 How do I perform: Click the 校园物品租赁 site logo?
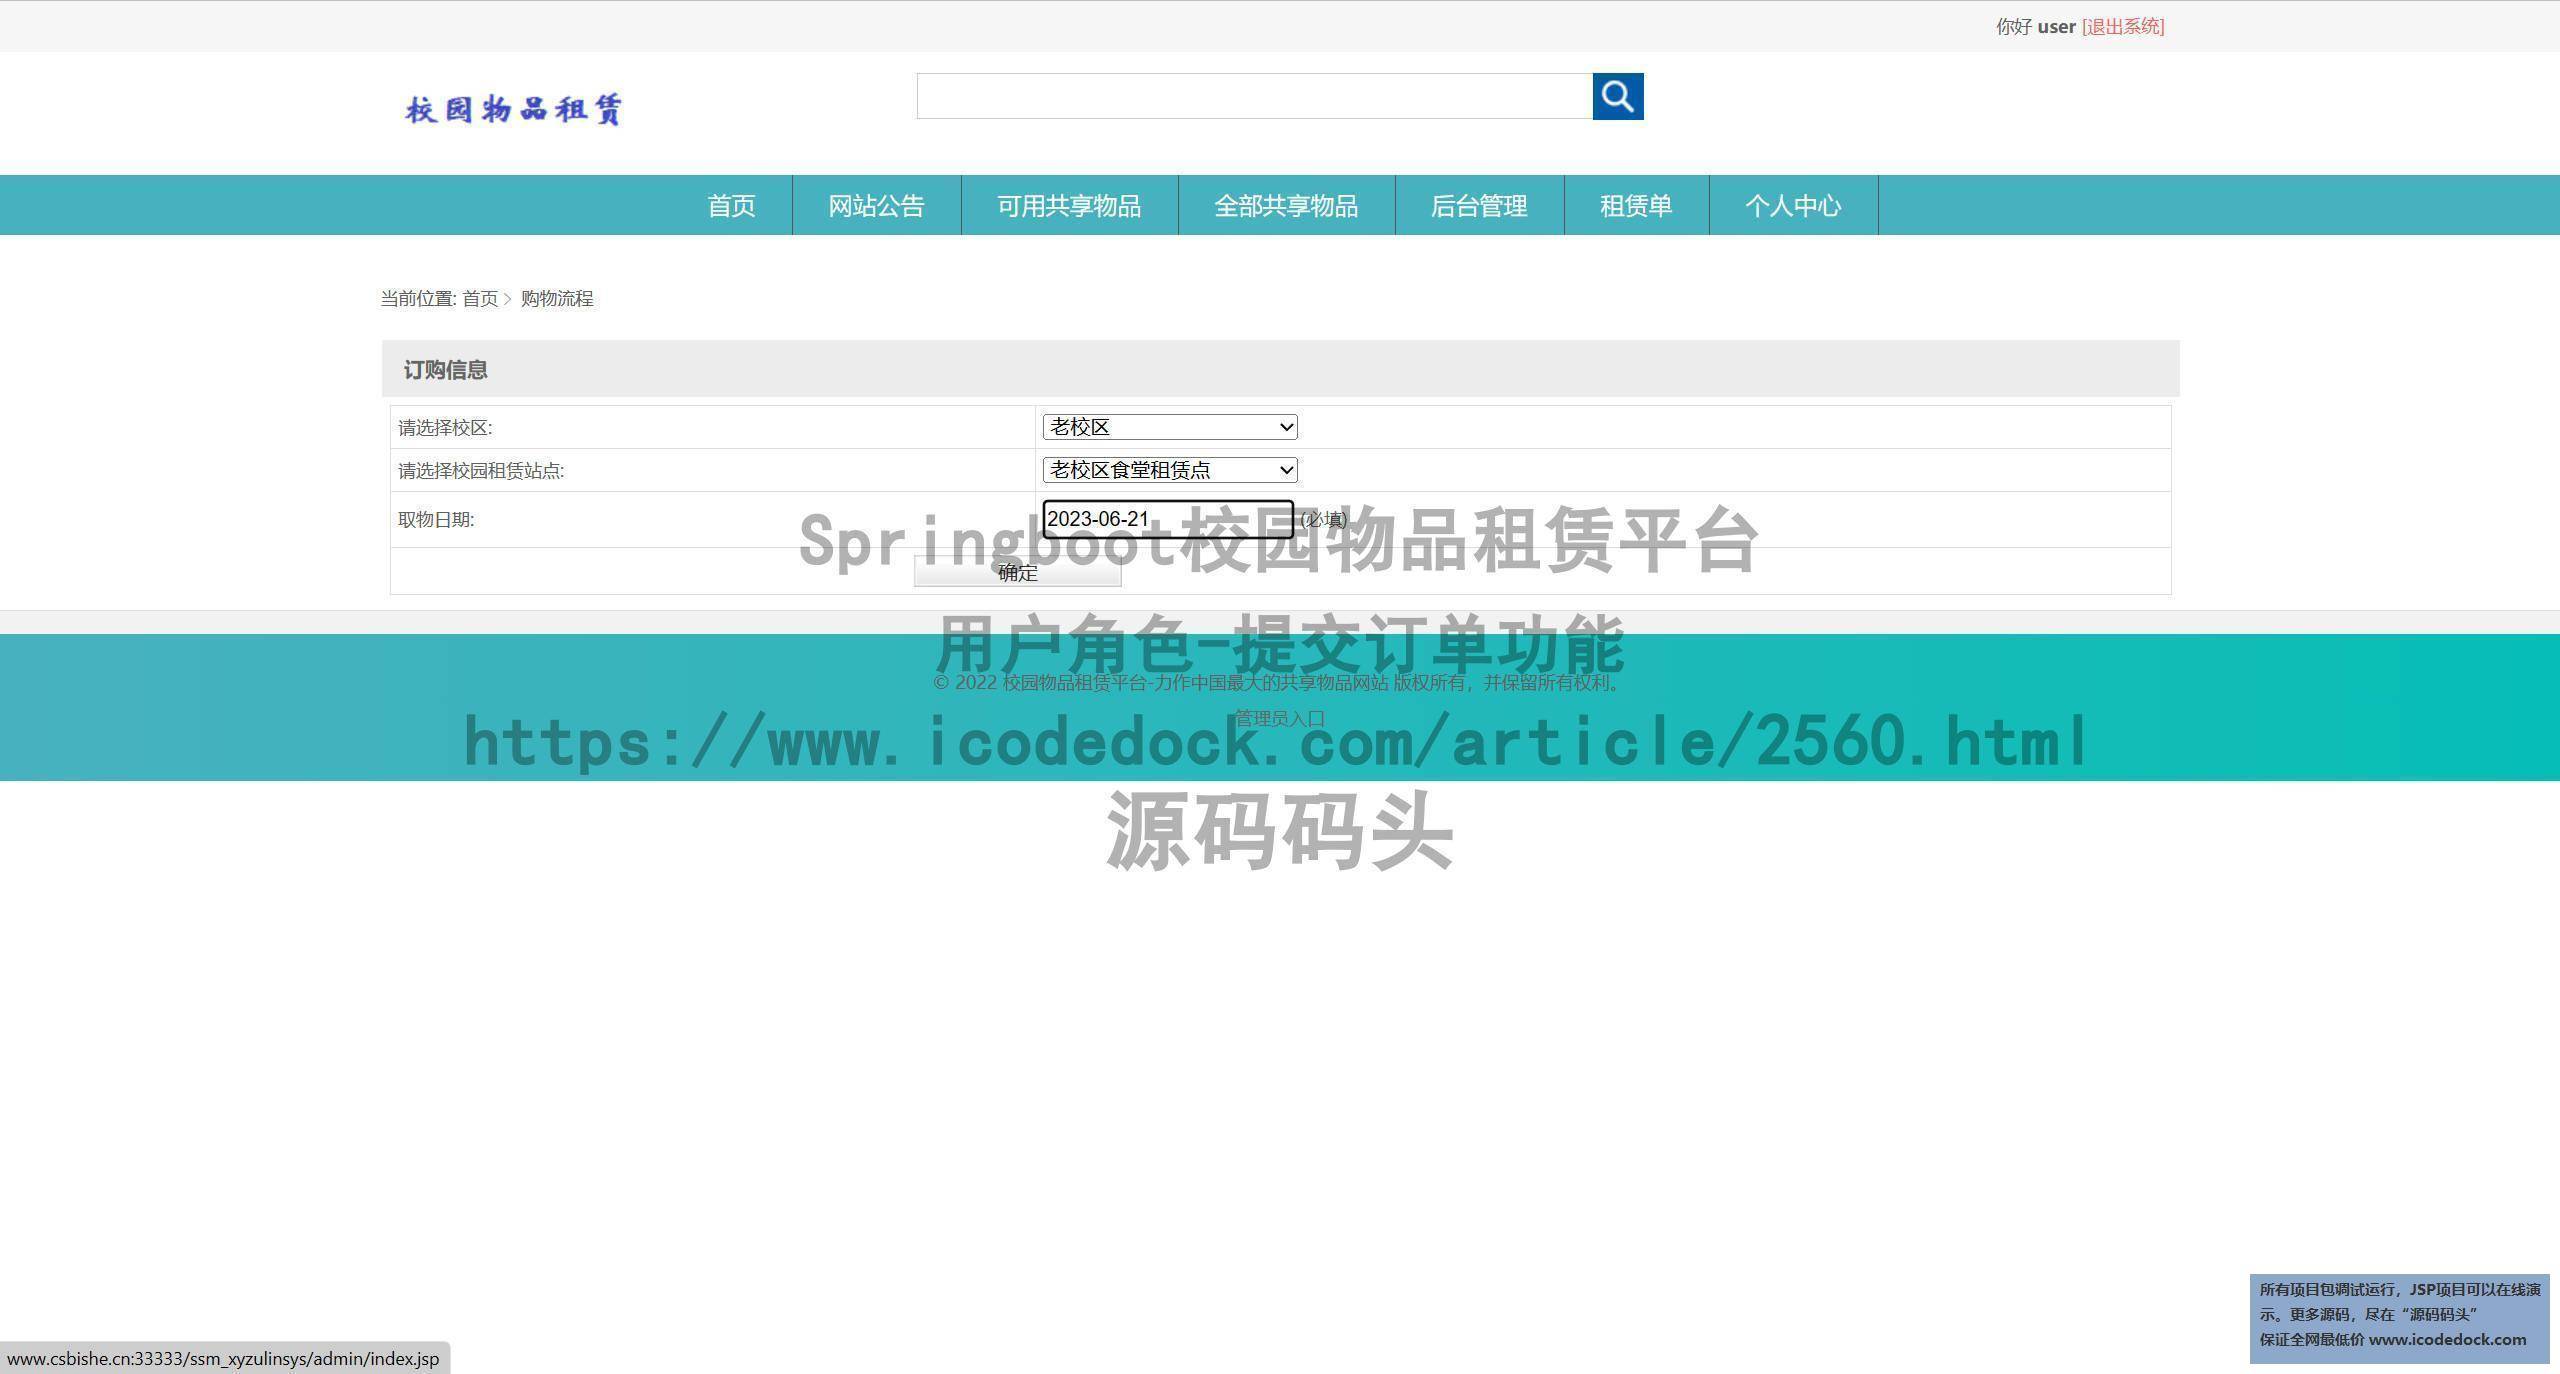[514, 109]
